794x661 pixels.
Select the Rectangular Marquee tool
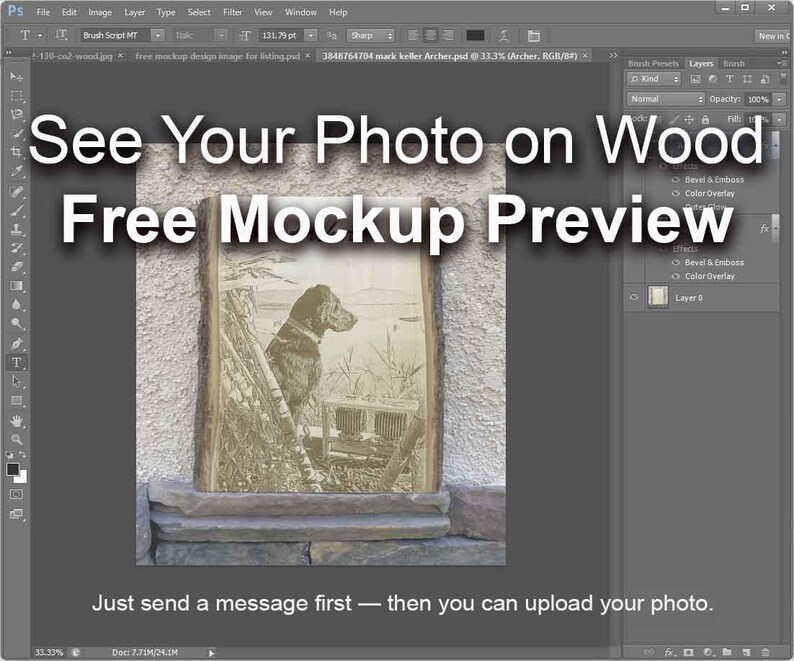pyautogui.click(x=16, y=96)
